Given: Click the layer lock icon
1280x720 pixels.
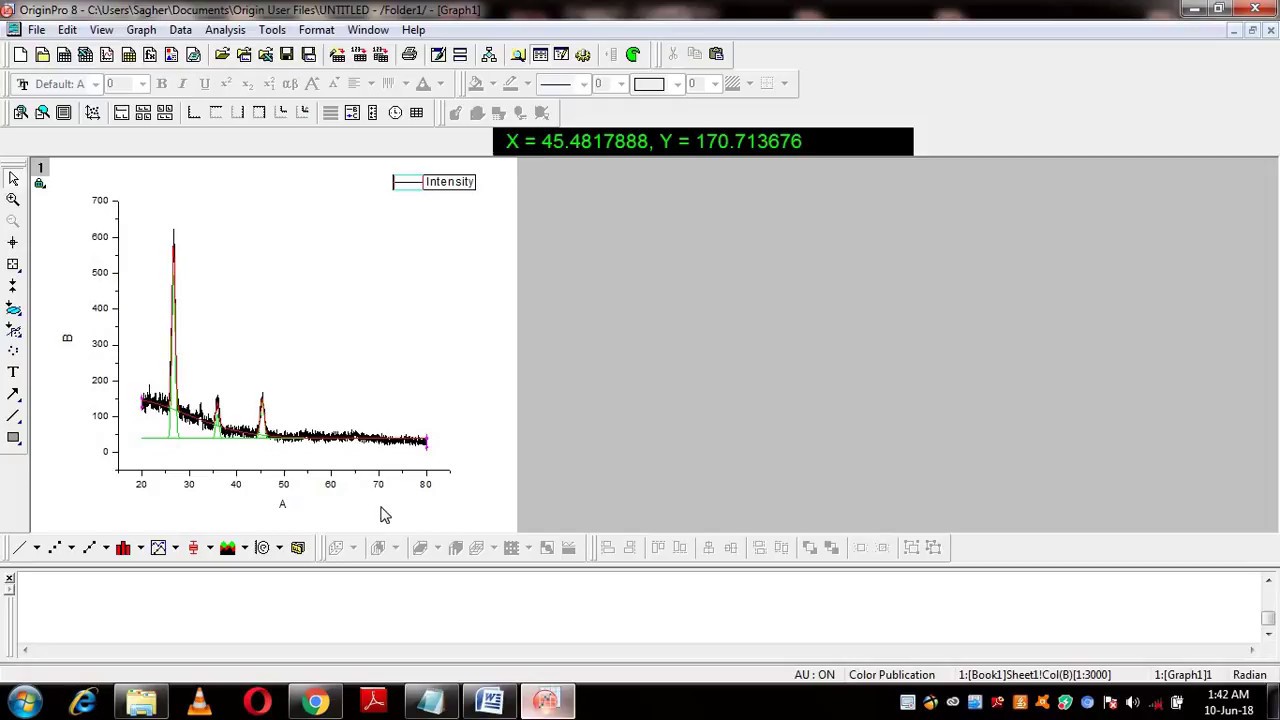Looking at the screenshot, I should (40, 183).
